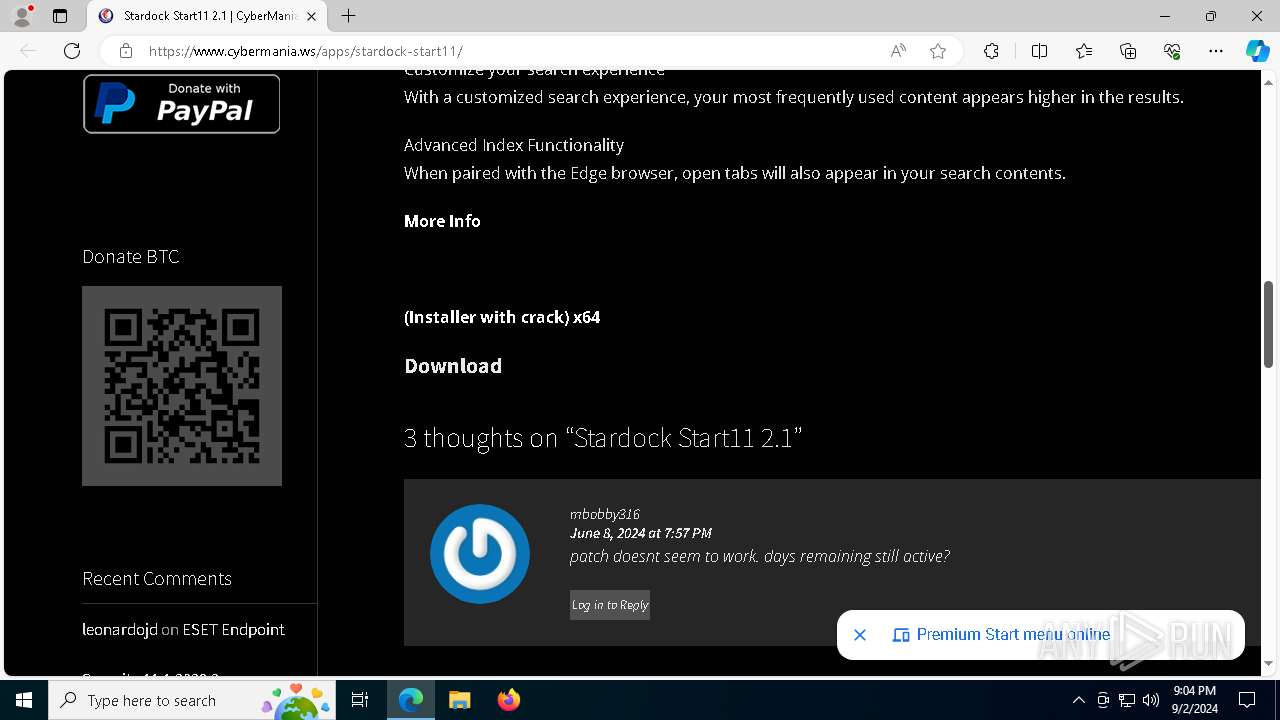The image size is (1280, 720).
Task: Open browser Extensions icon
Action: pos(991,51)
